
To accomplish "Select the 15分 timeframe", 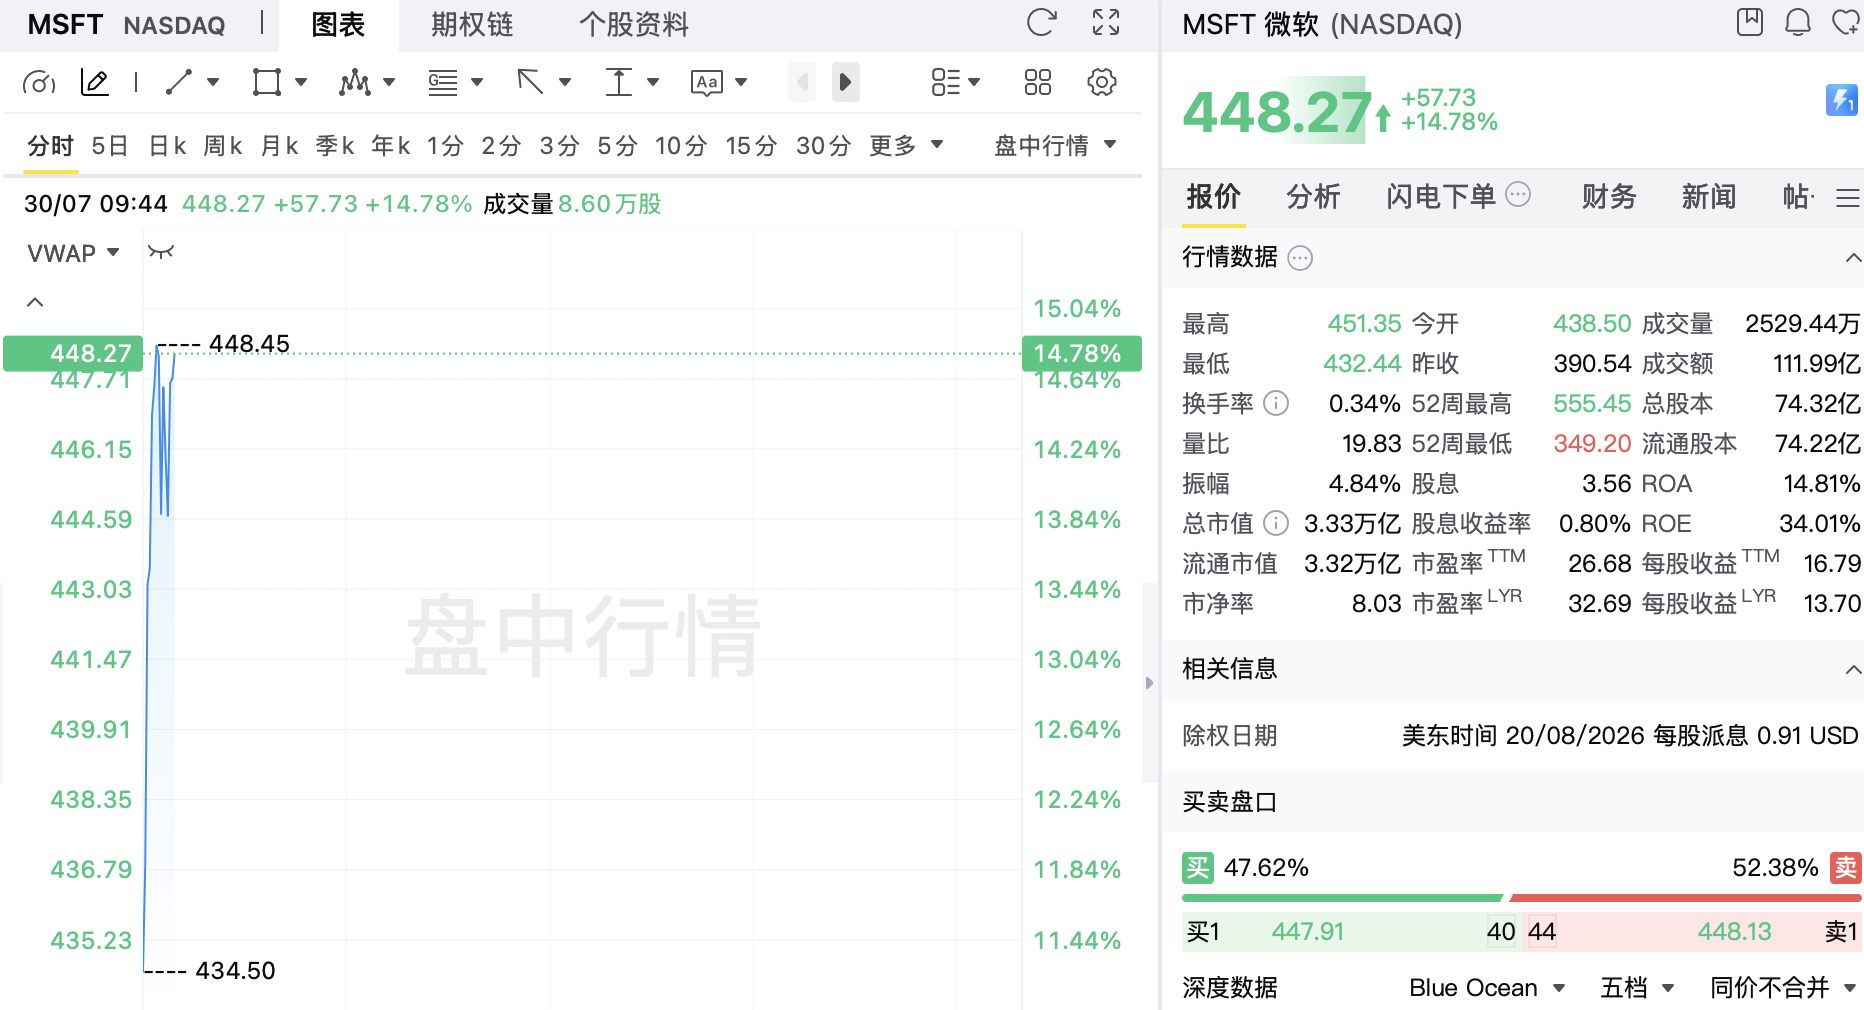I will [x=751, y=146].
